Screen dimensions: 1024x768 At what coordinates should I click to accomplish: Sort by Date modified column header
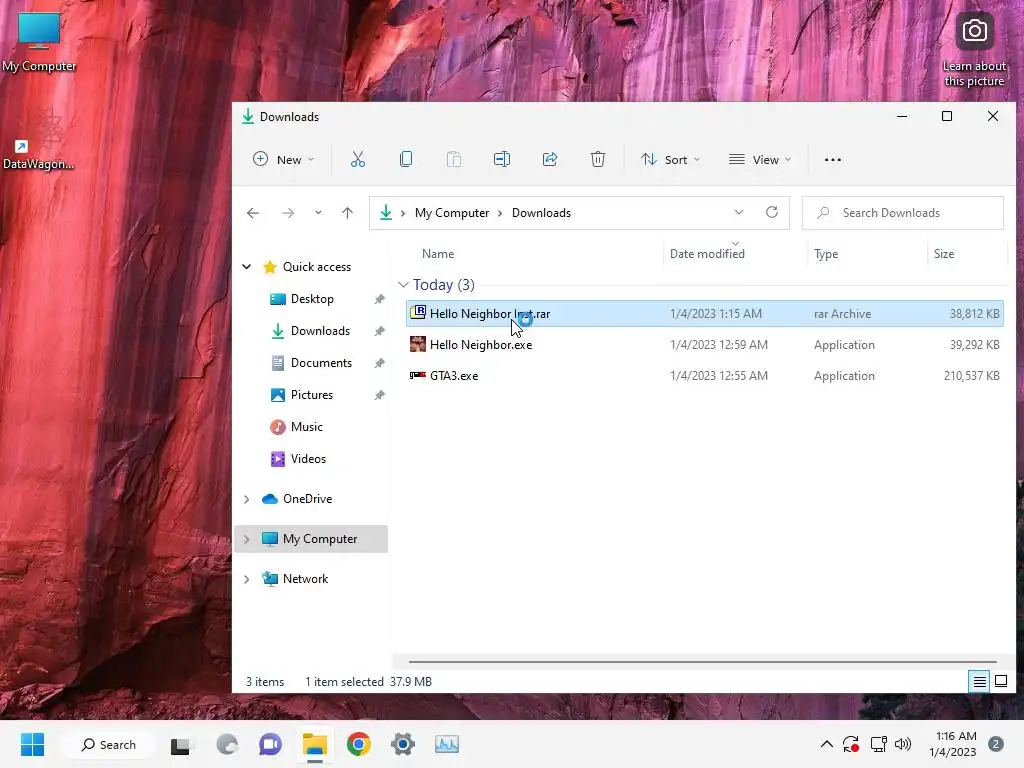pyautogui.click(x=707, y=254)
